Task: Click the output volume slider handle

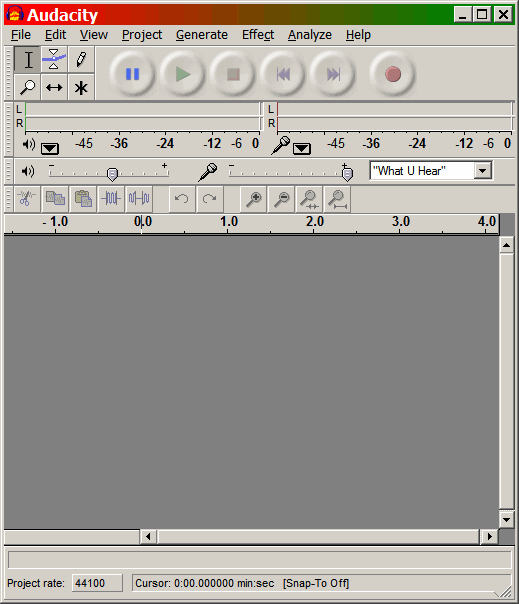Action: coord(112,174)
